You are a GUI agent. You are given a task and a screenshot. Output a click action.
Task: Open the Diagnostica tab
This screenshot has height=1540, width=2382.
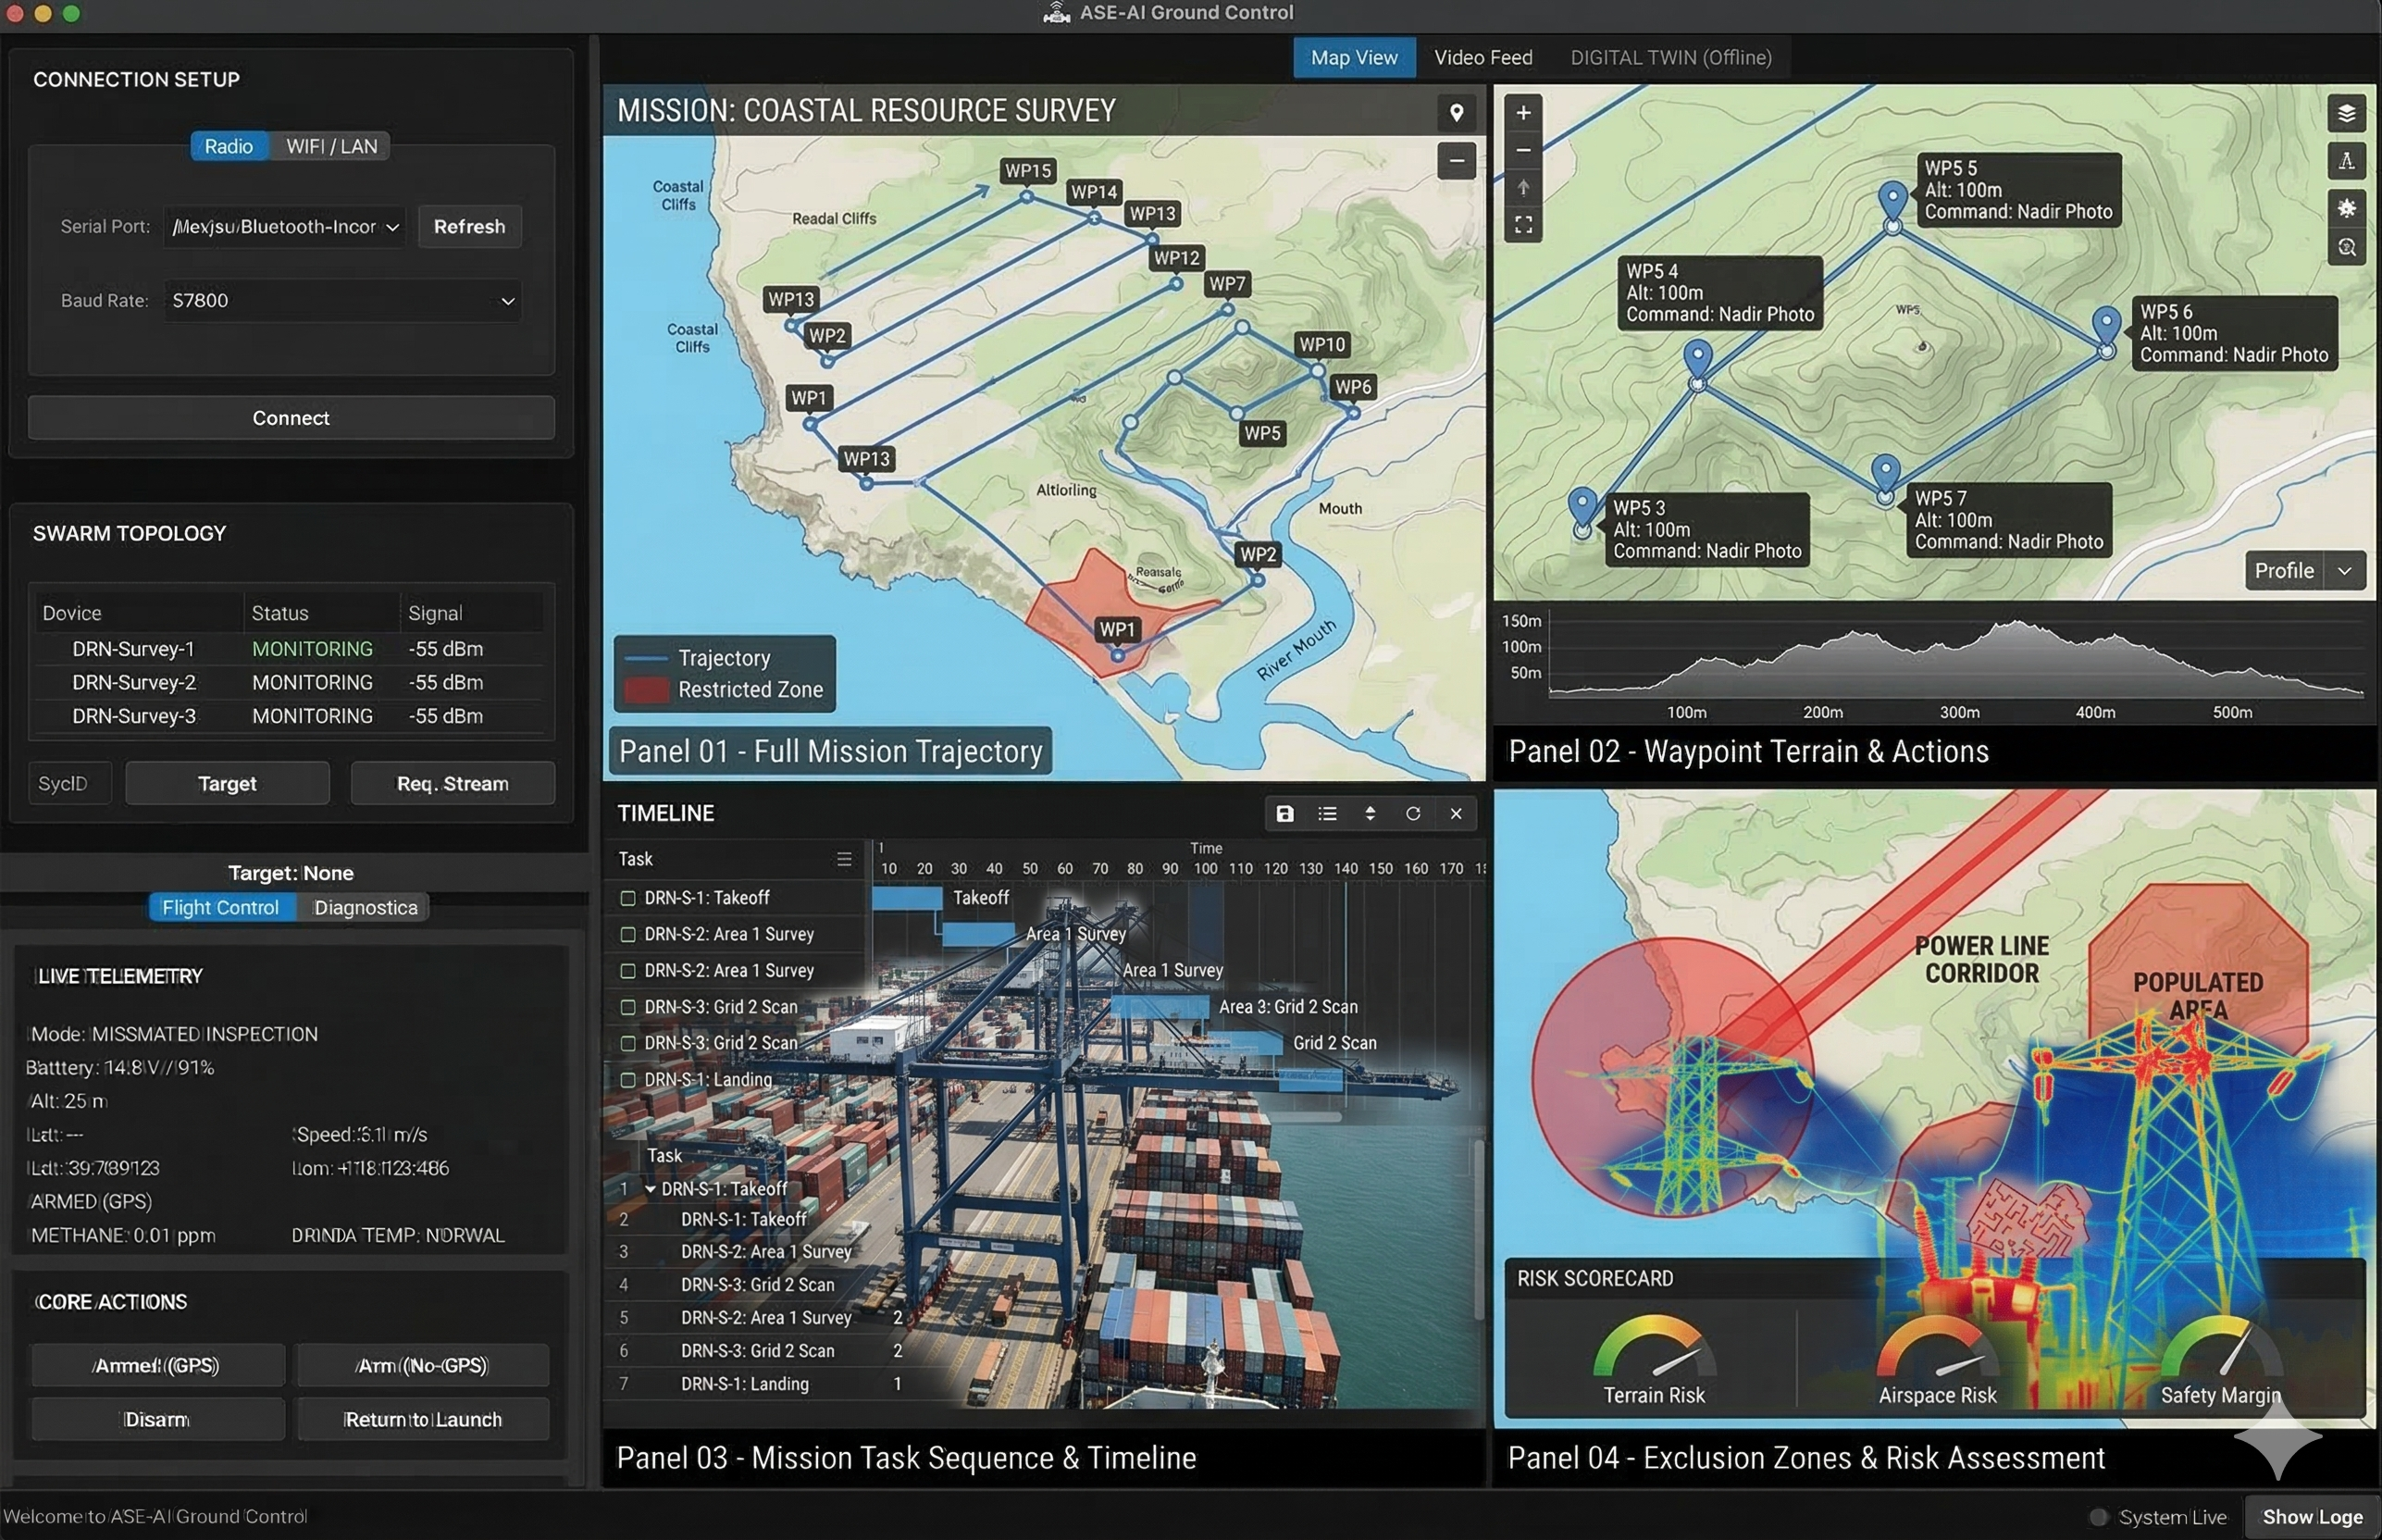point(365,907)
